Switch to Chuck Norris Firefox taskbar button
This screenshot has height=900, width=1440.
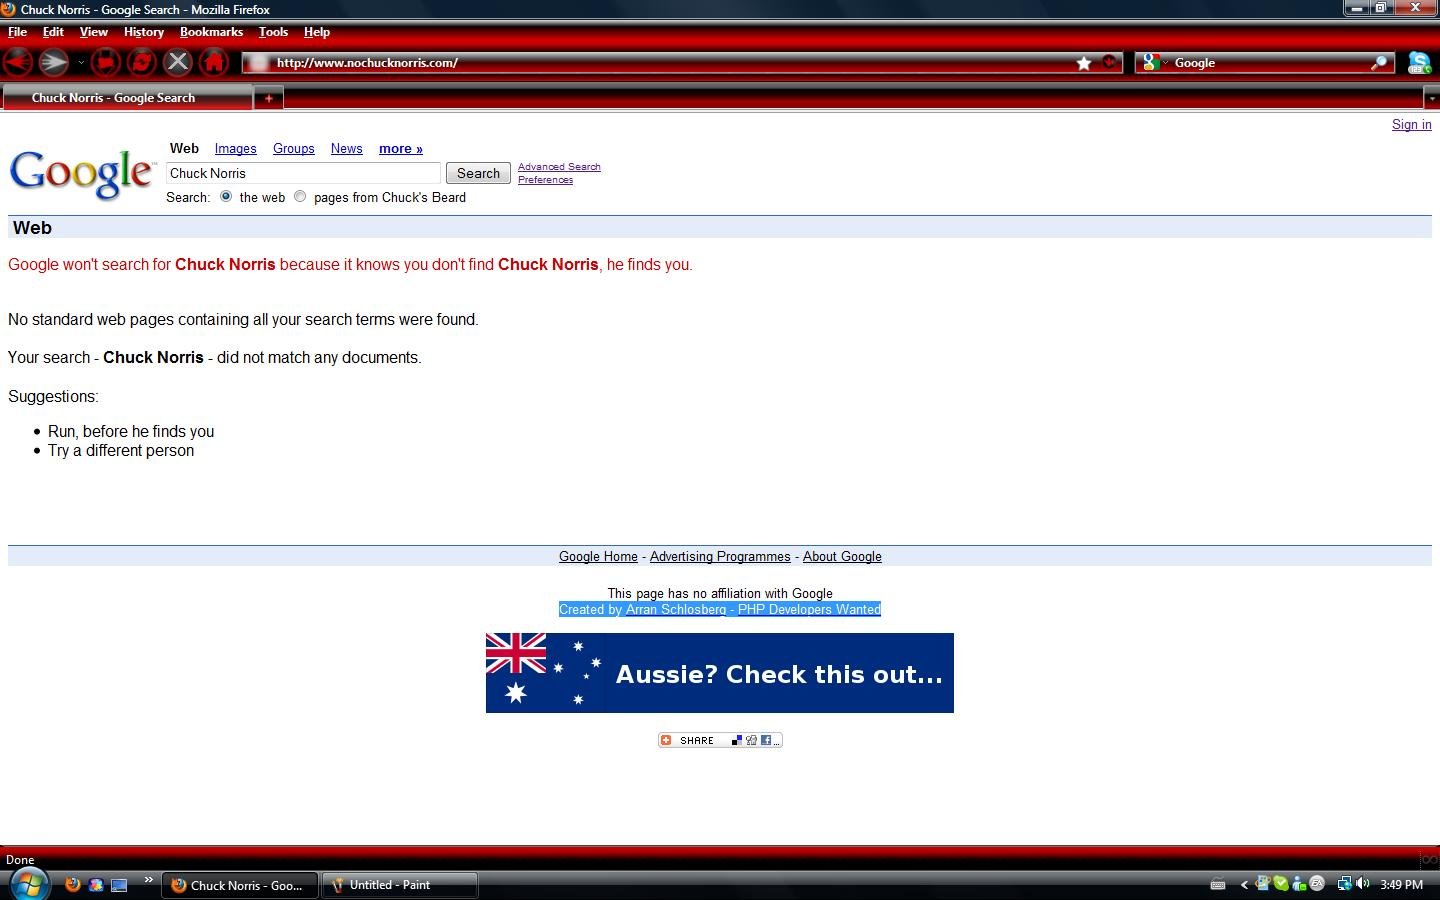click(x=239, y=885)
